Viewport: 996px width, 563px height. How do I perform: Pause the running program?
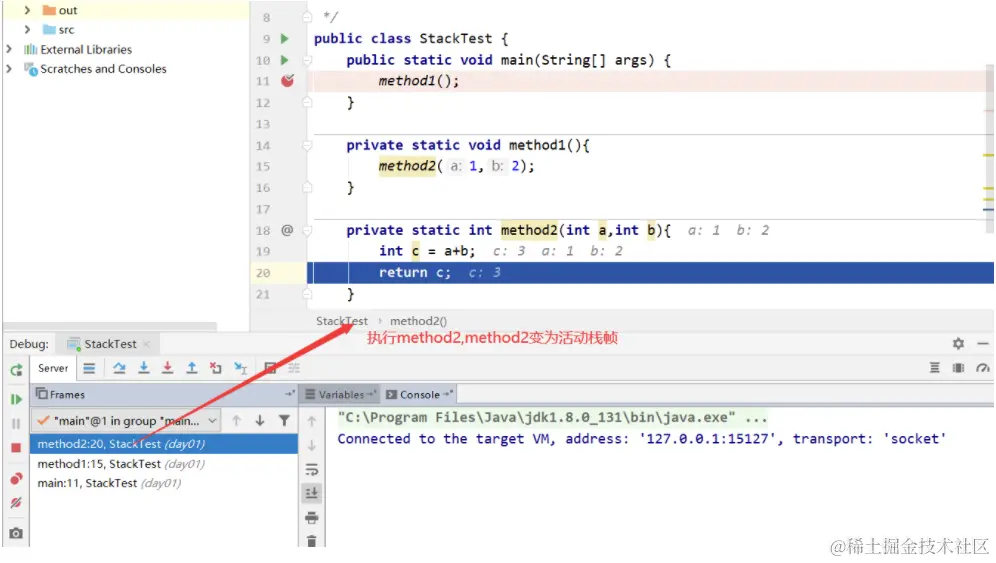click(x=17, y=423)
